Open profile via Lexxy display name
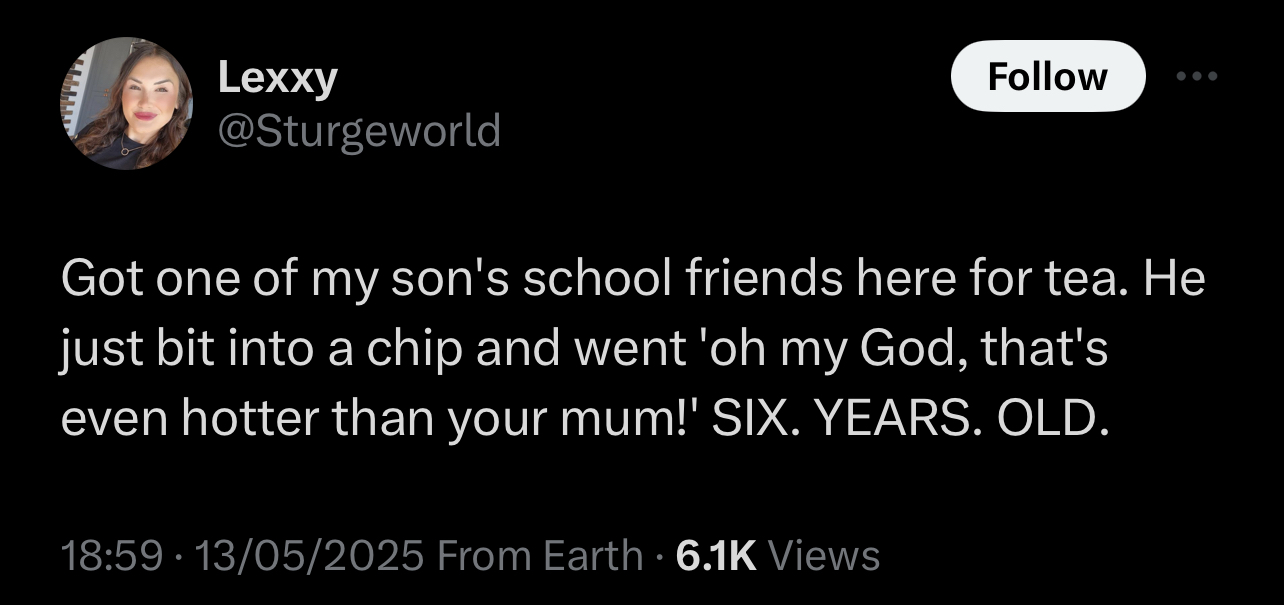 click(277, 78)
